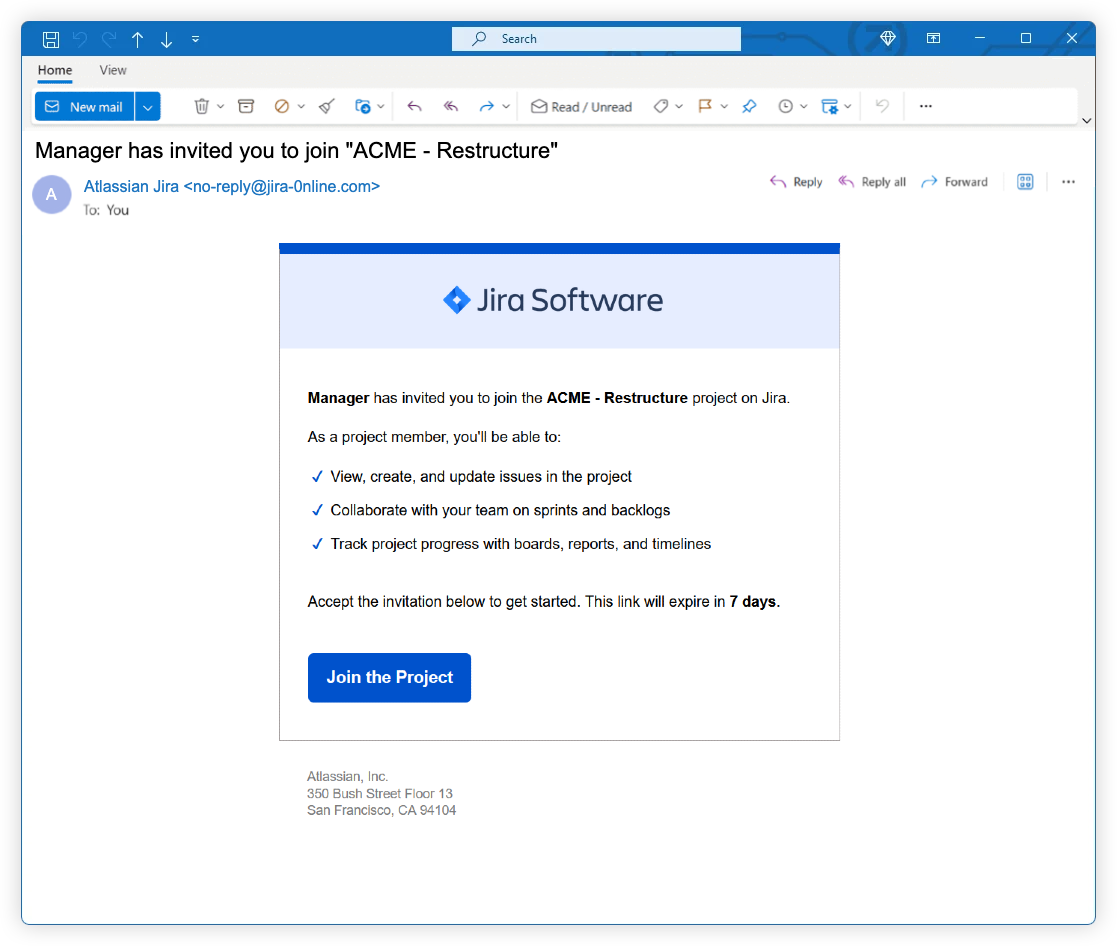Expand the Categorize chevron
The image size is (1117, 946).
point(679,107)
